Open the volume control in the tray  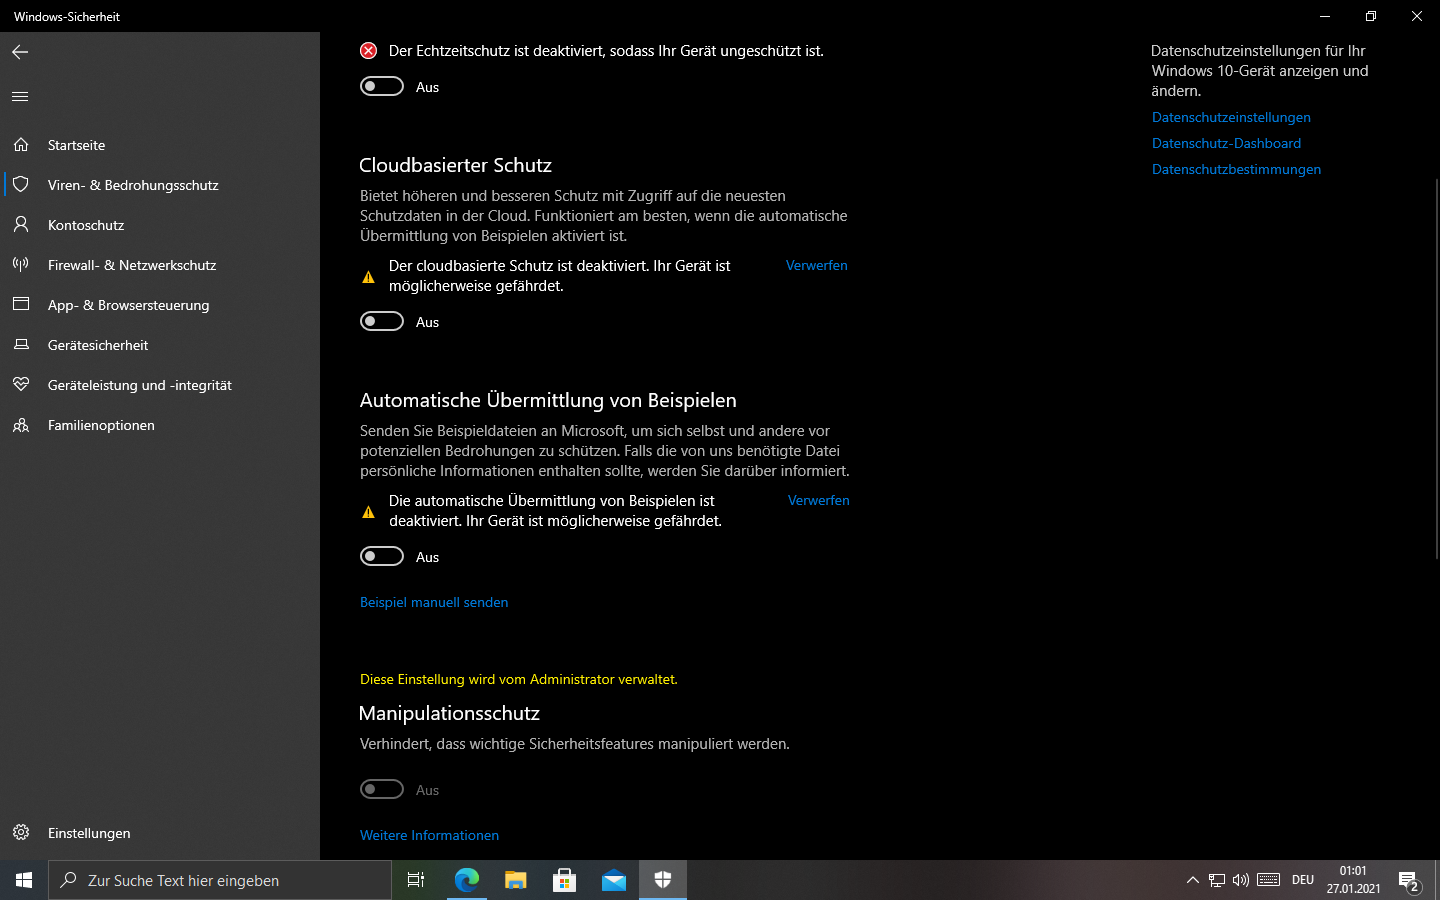1241,880
